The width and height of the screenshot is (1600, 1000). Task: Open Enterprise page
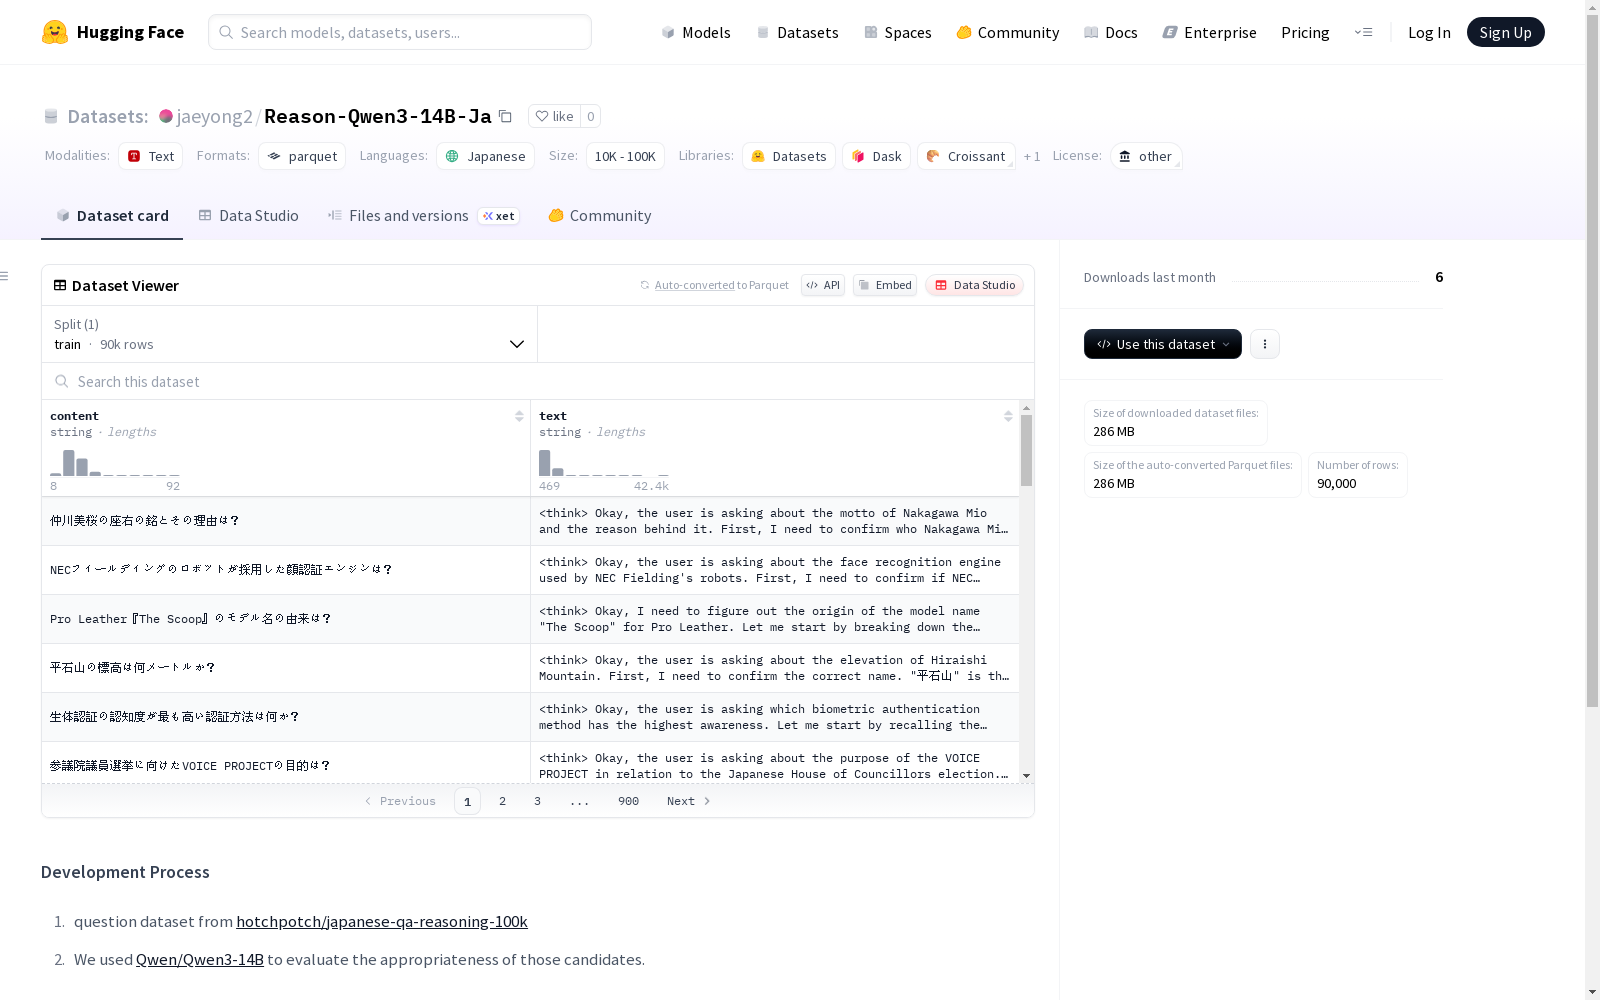click(1210, 32)
